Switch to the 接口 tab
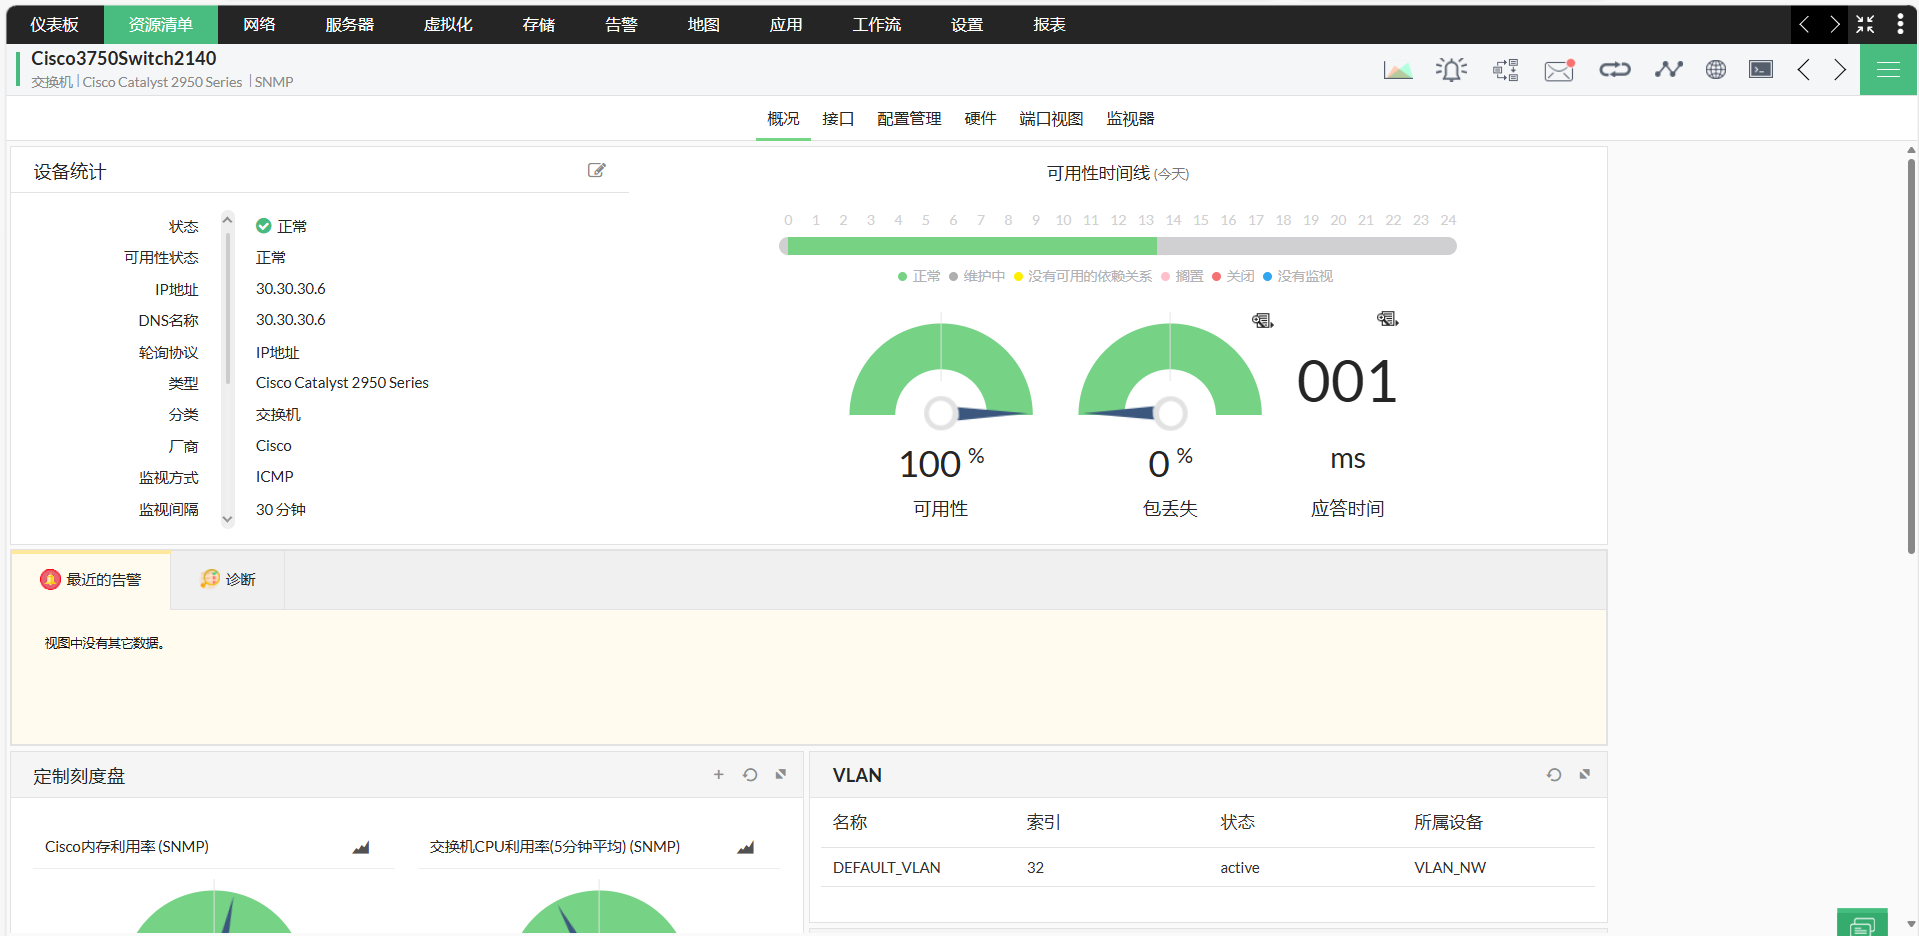The width and height of the screenshot is (1919, 936). point(838,119)
